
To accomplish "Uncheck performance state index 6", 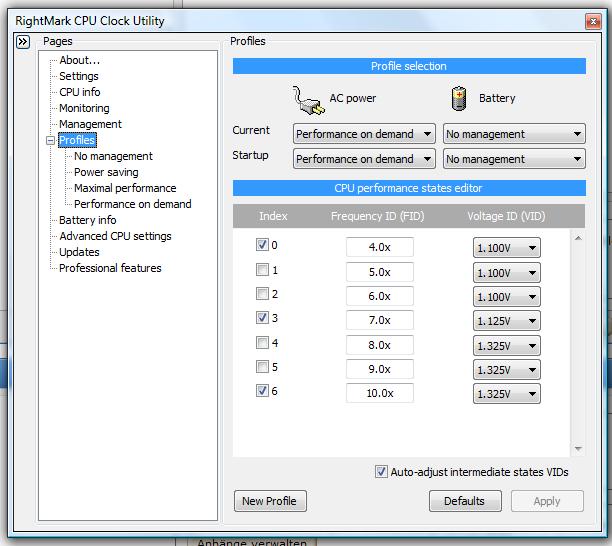I will point(262,391).
